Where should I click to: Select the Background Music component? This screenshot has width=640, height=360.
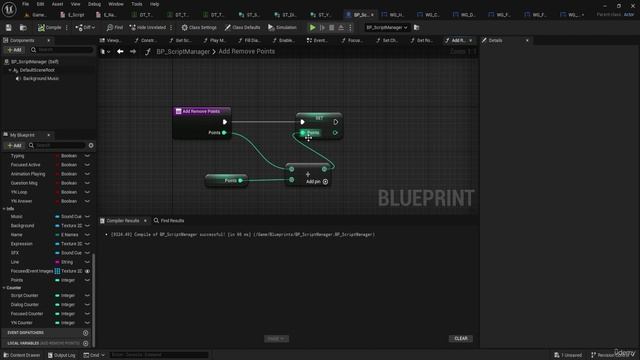tap(41, 78)
